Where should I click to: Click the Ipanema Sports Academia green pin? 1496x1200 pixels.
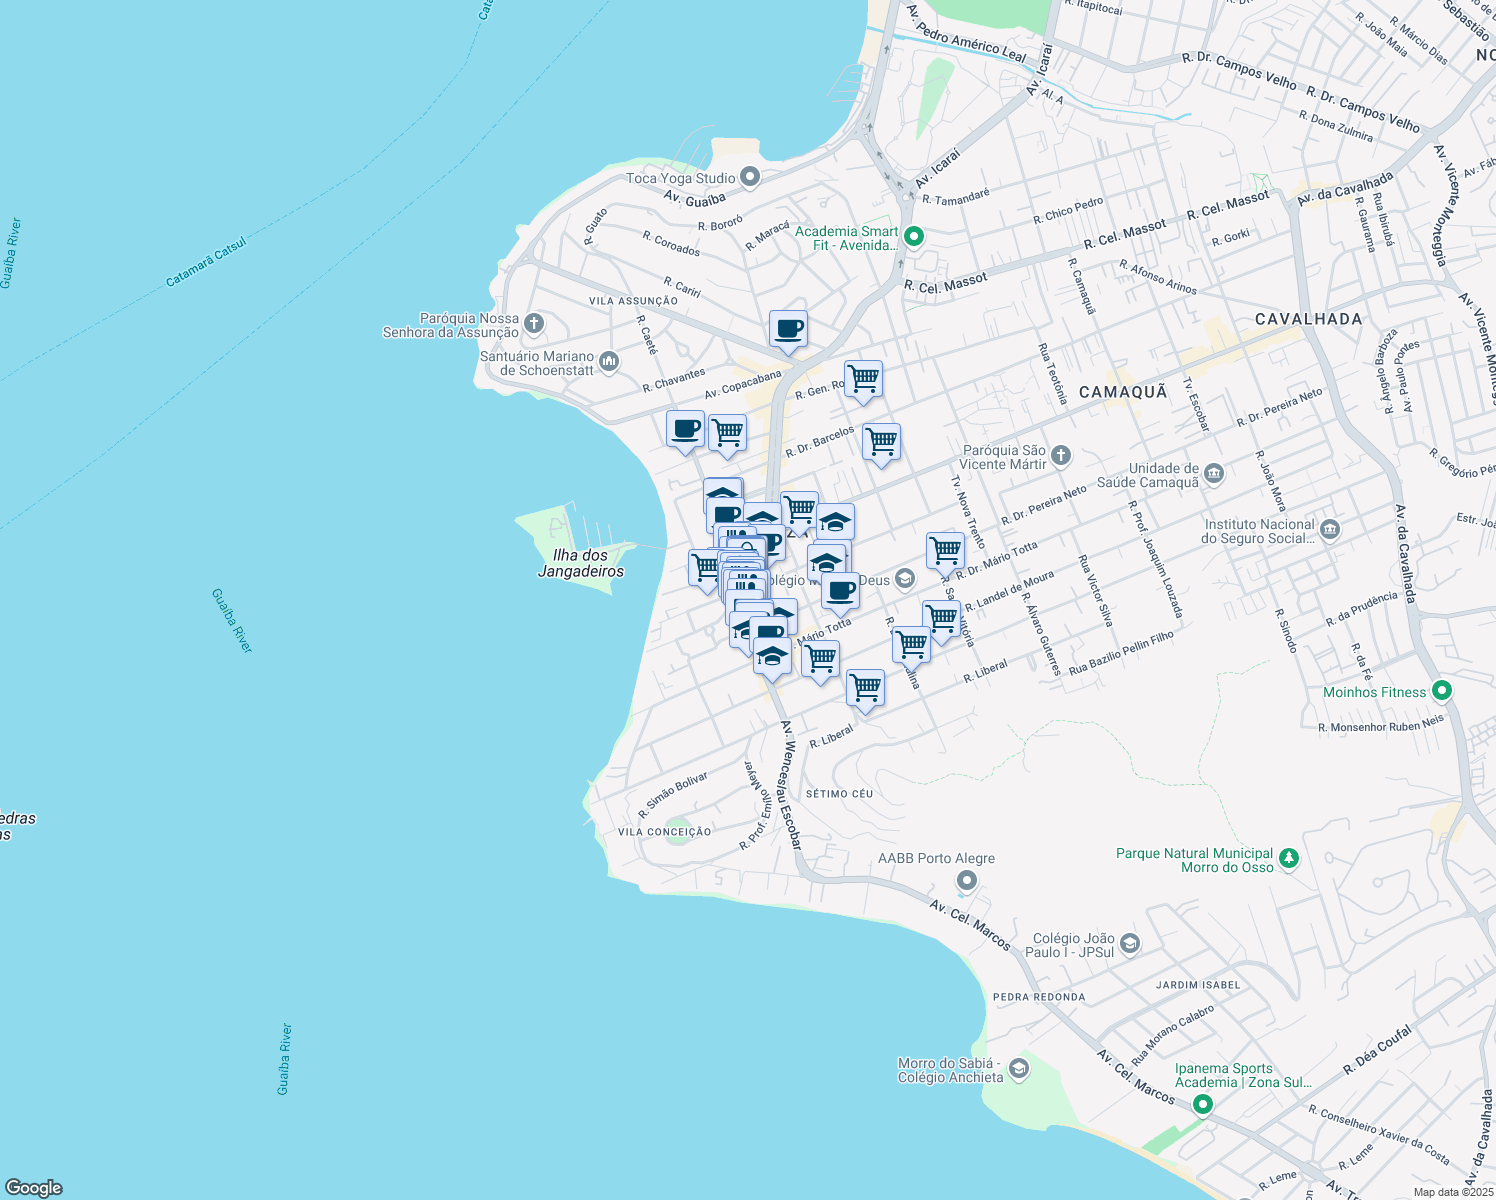[1203, 1105]
